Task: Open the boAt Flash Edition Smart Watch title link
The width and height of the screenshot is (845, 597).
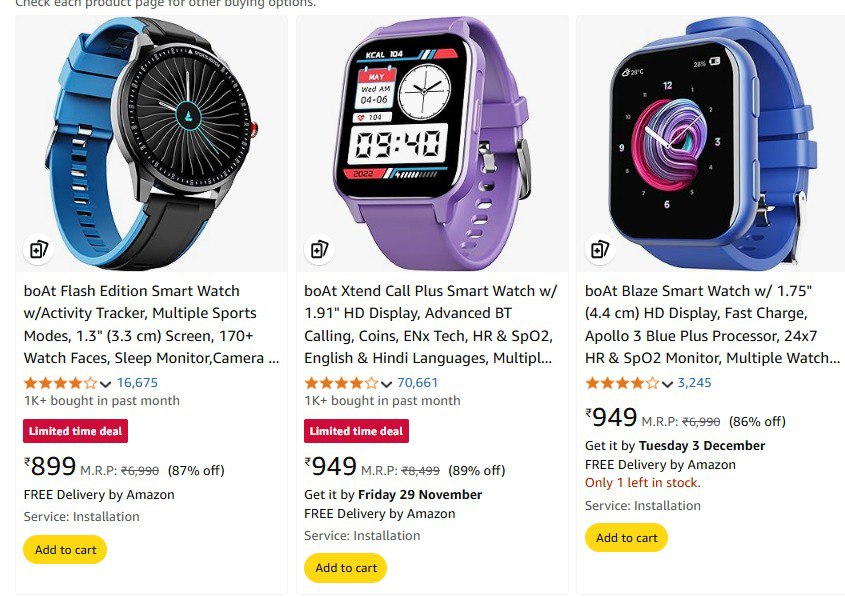Action: pyautogui.click(x=151, y=324)
